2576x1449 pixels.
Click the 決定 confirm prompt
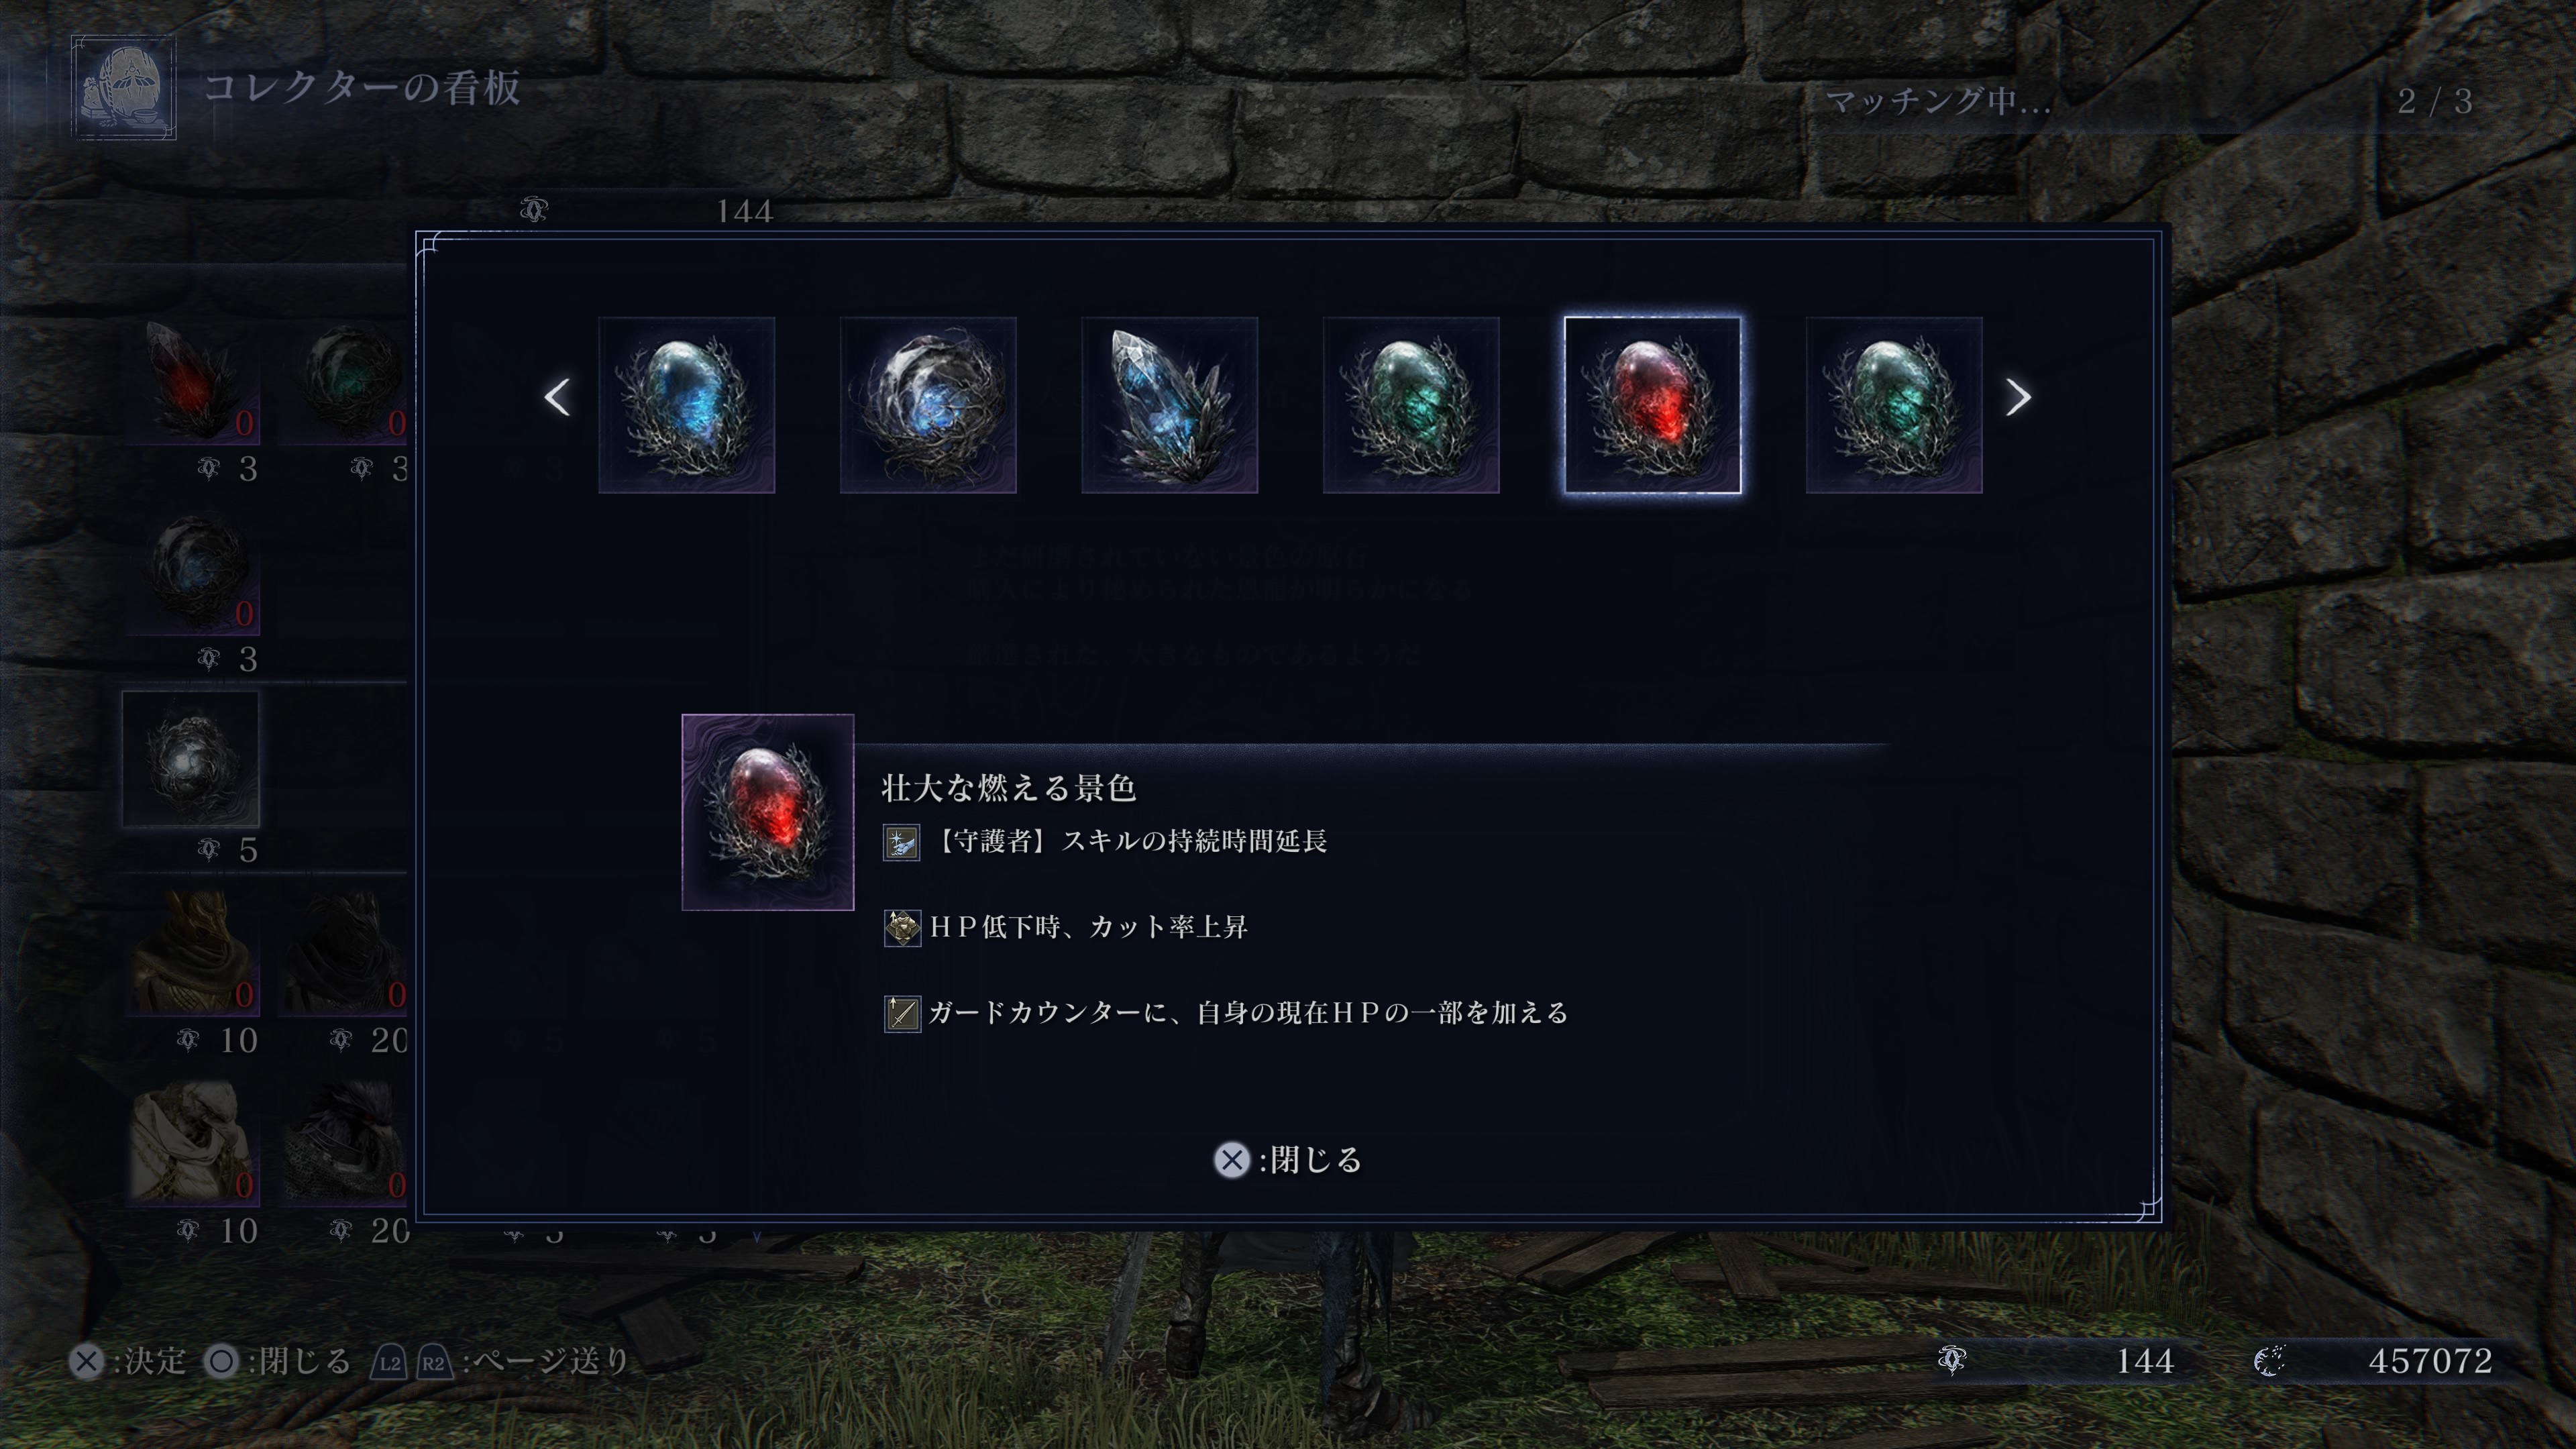pos(128,1361)
